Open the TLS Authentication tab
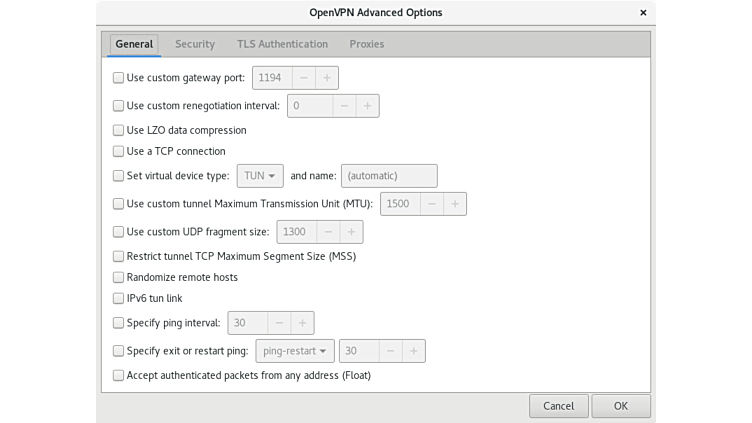752x423 pixels. point(282,44)
